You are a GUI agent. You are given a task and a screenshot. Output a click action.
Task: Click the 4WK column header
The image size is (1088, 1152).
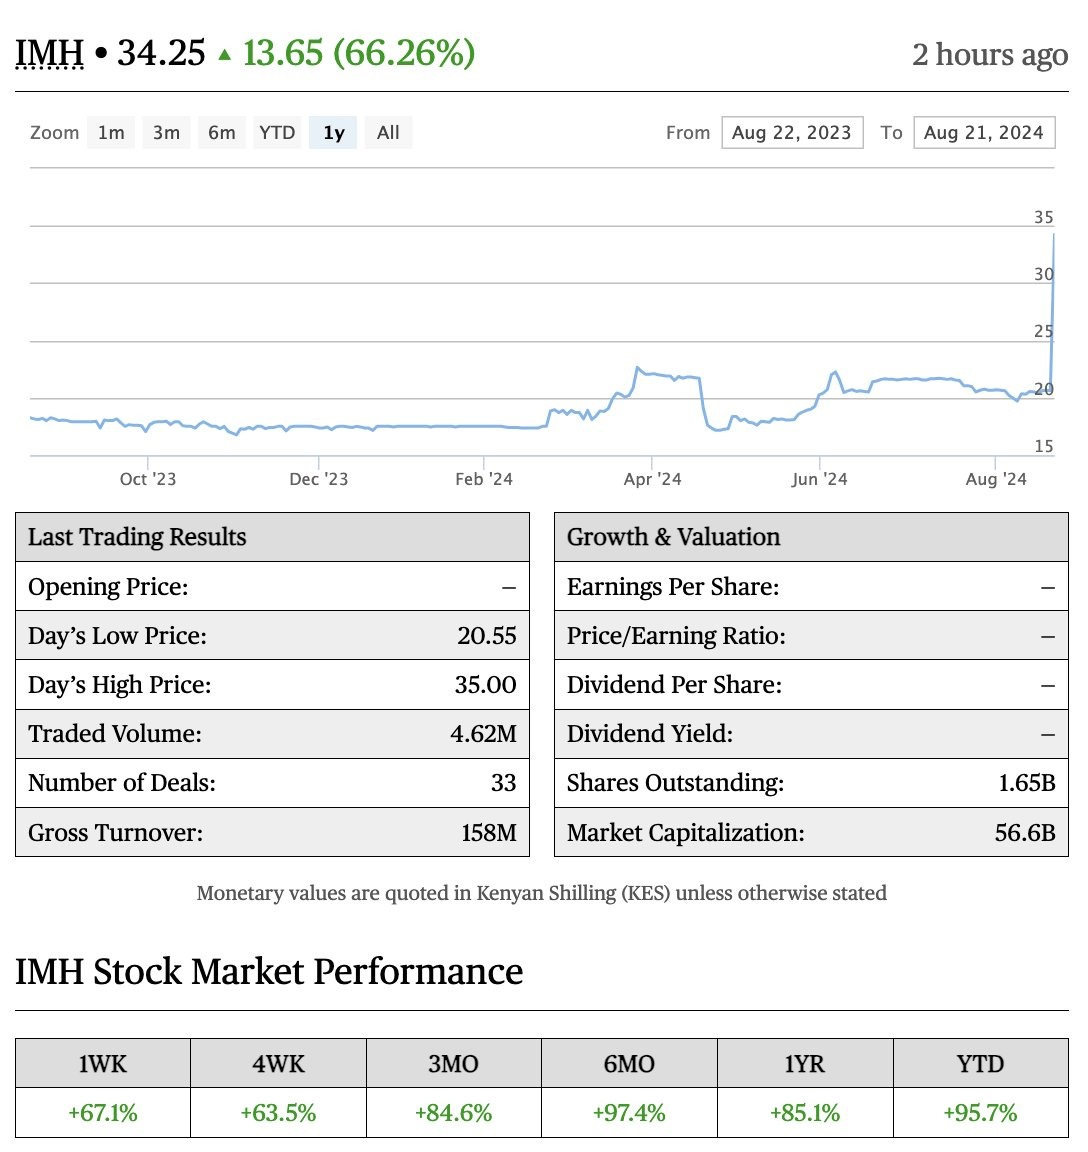(x=278, y=1064)
